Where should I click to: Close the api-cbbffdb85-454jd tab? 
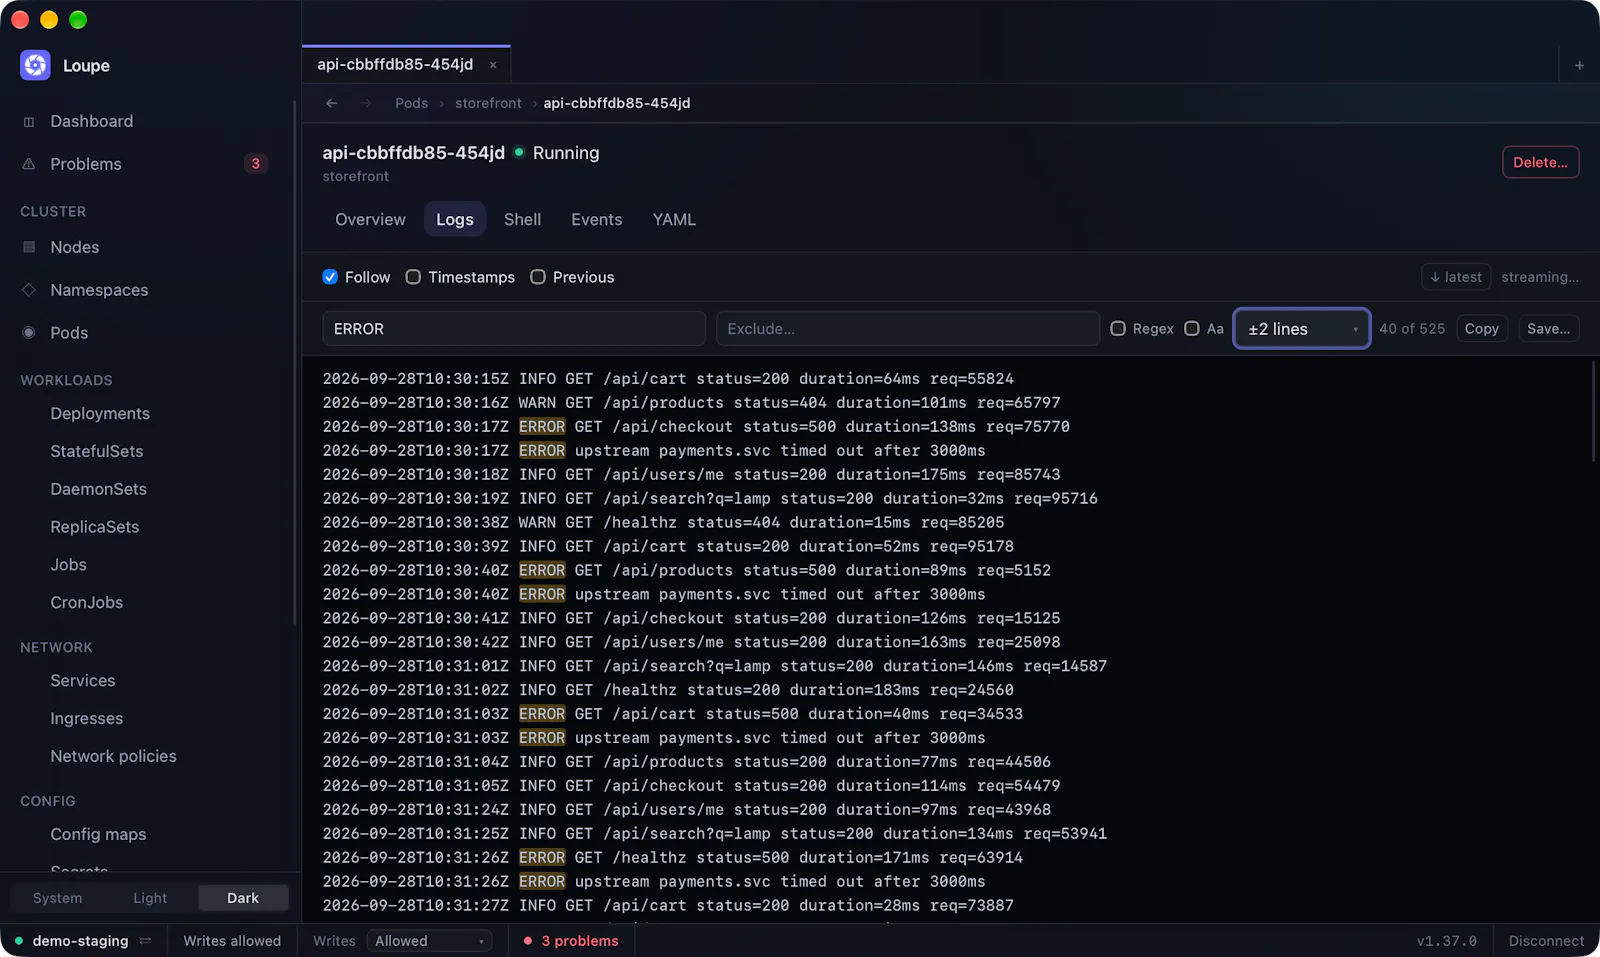493,65
